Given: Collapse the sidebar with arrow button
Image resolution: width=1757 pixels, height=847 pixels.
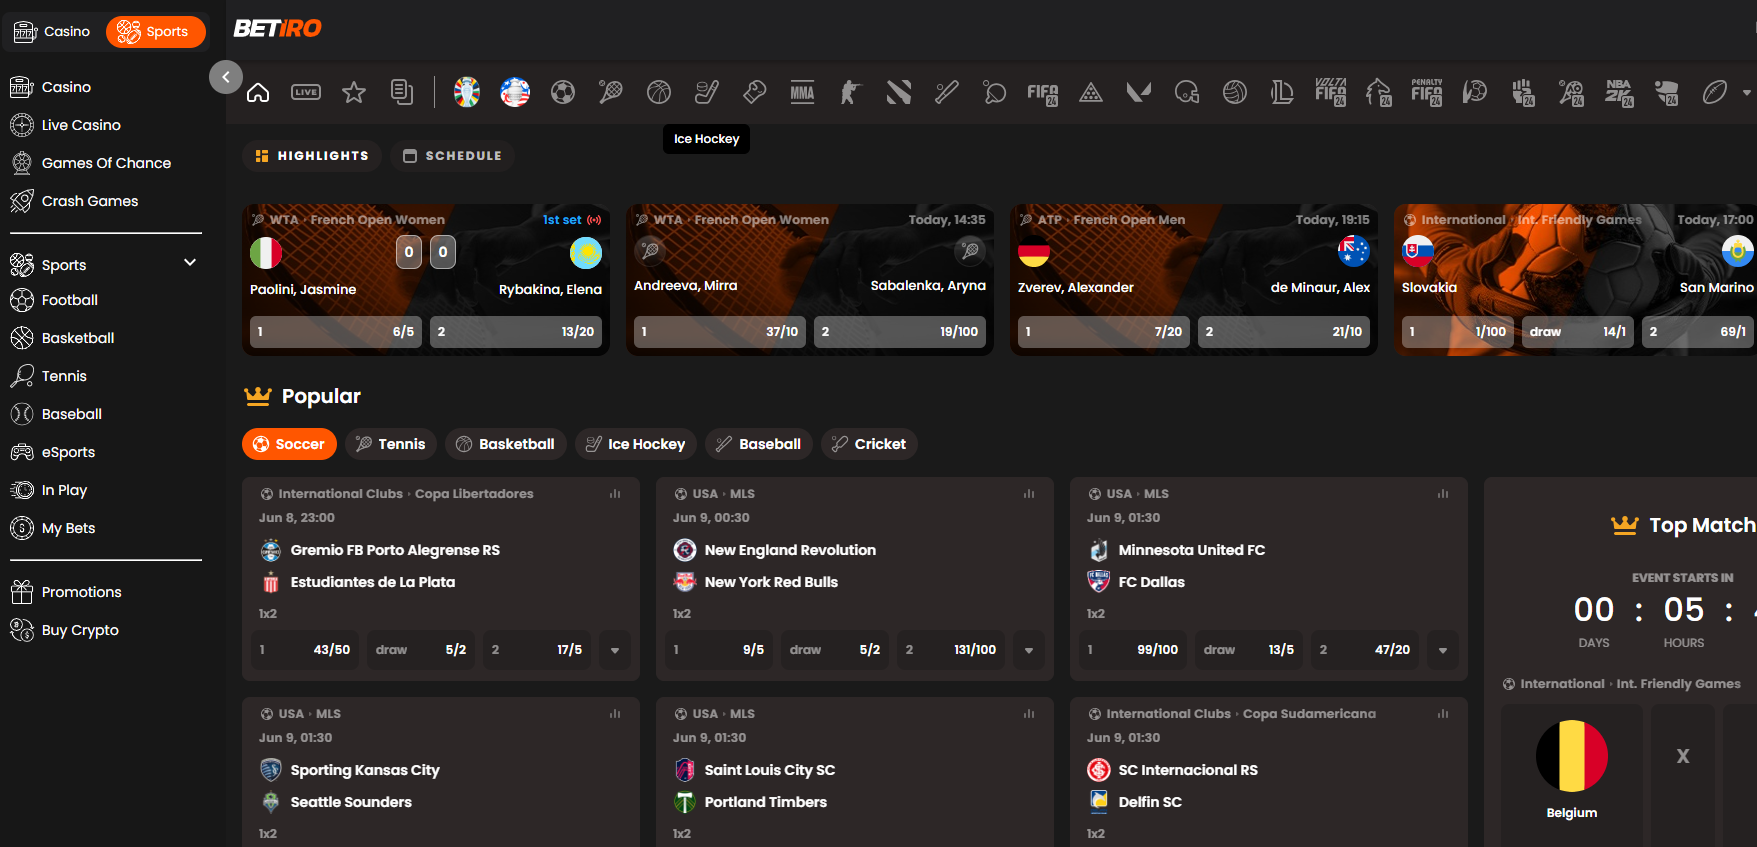Looking at the screenshot, I should (226, 77).
